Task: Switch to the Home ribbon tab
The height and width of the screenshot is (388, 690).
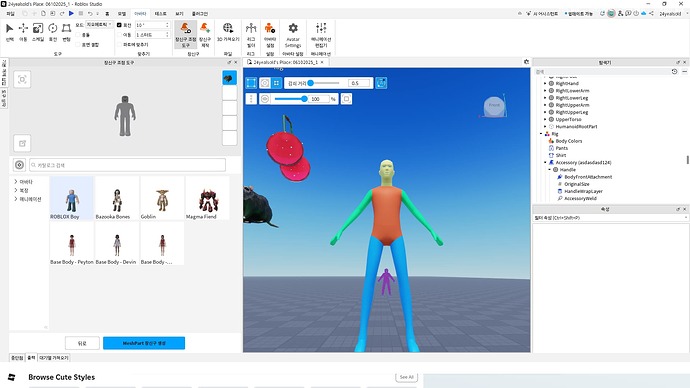Action: (x=107, y=14)
